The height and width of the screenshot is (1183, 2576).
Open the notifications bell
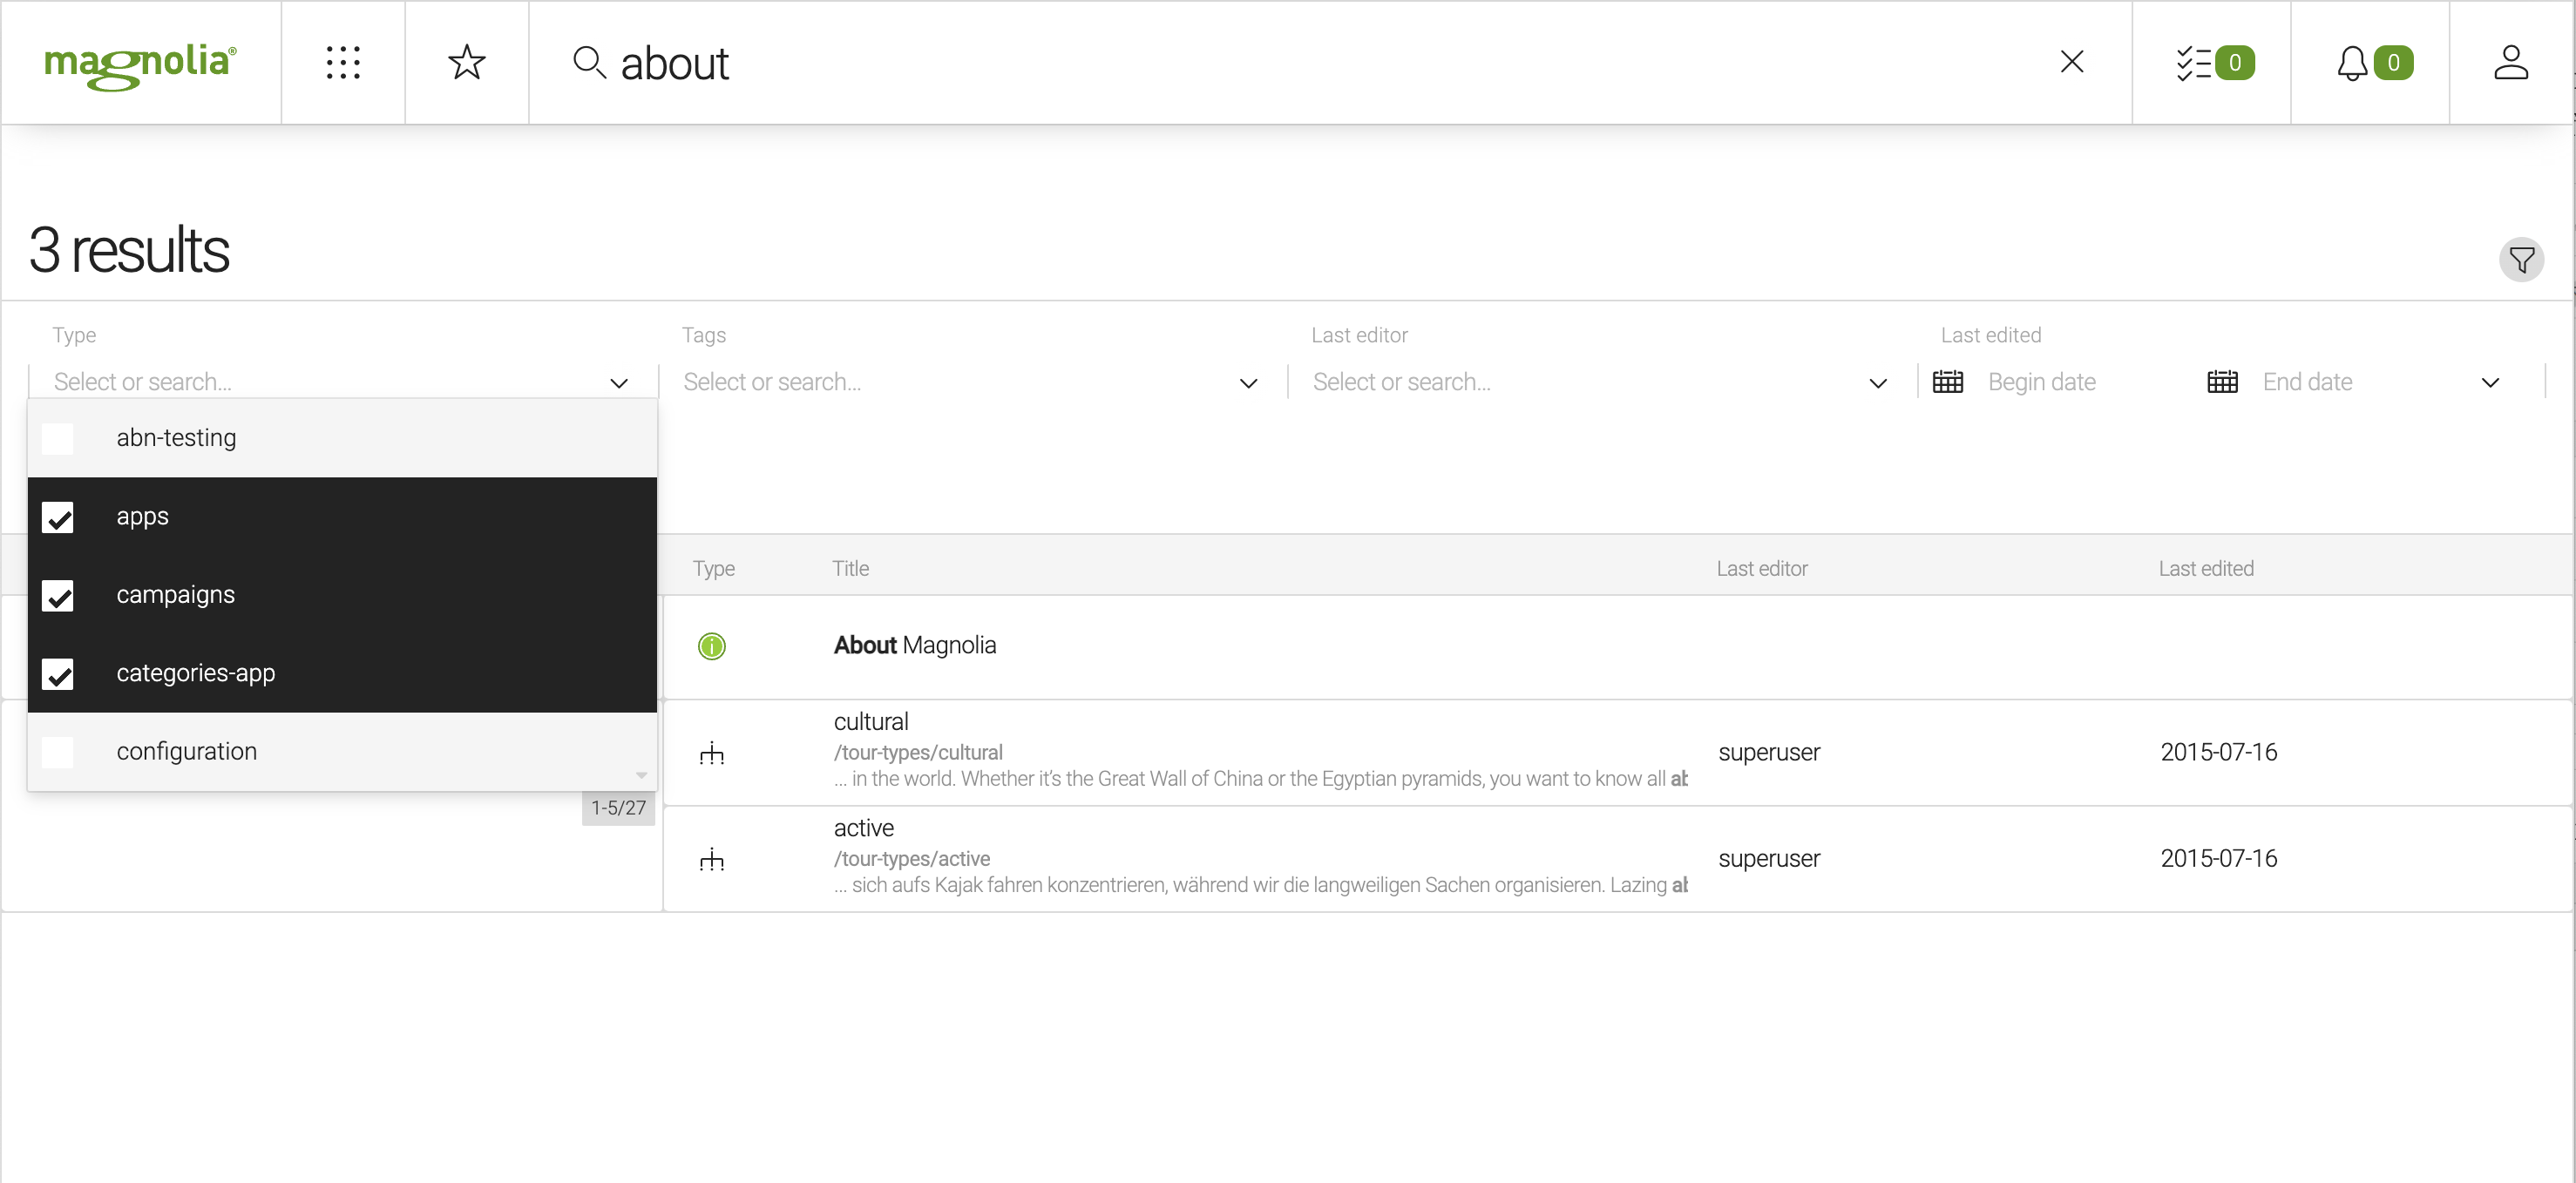click(2370, 62)
